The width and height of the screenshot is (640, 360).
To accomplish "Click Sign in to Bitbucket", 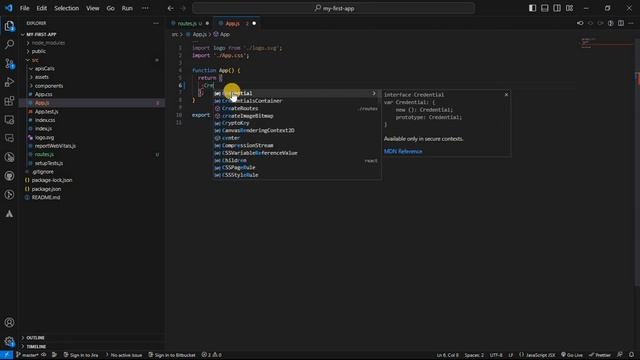I will 172,355.
